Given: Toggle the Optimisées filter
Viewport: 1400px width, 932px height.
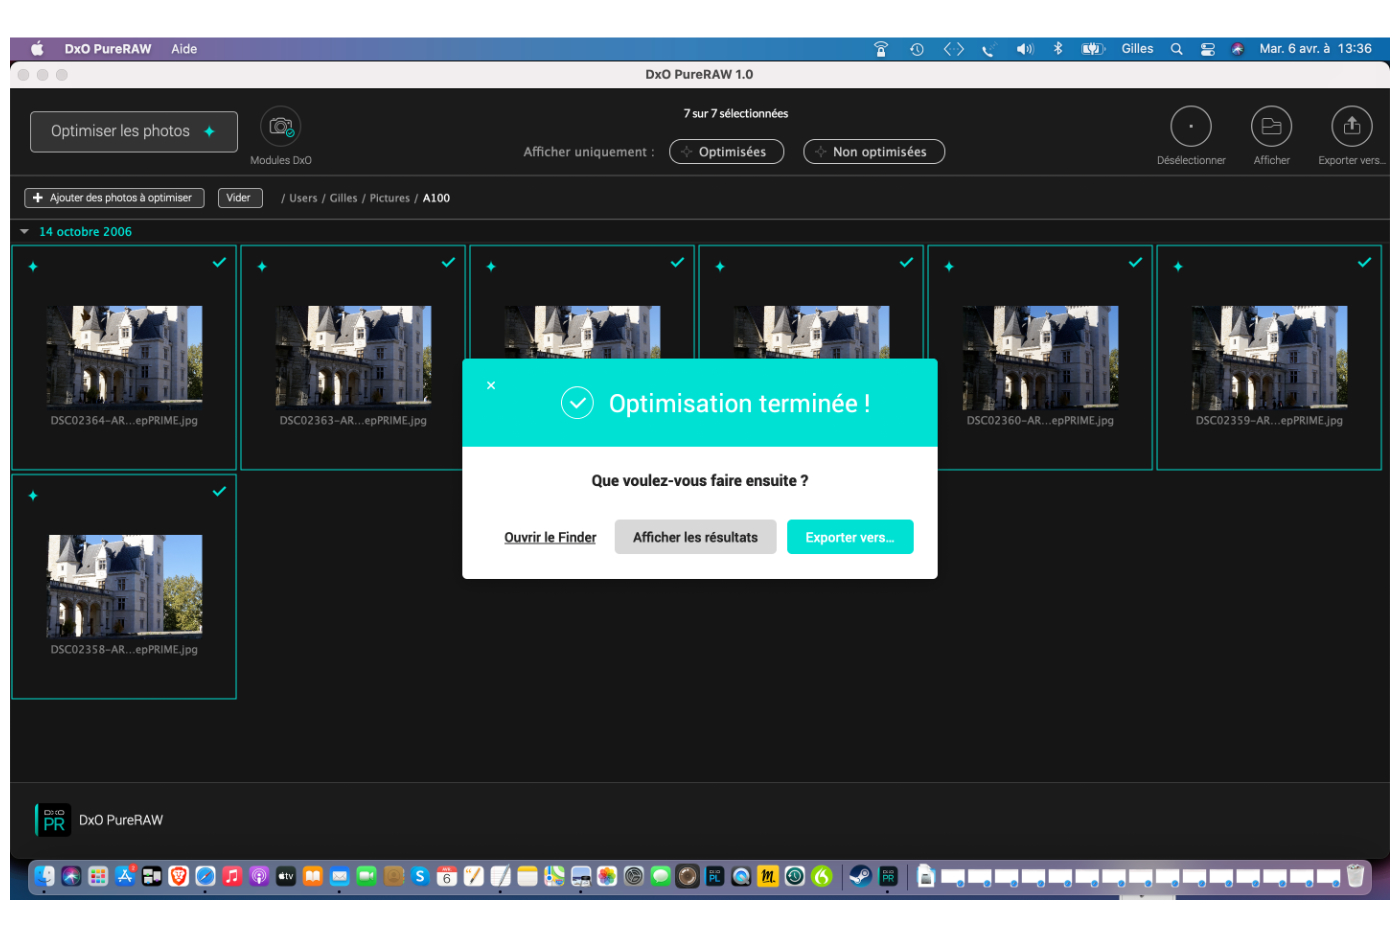Looking at the screenshot, I should coord(727,152).
